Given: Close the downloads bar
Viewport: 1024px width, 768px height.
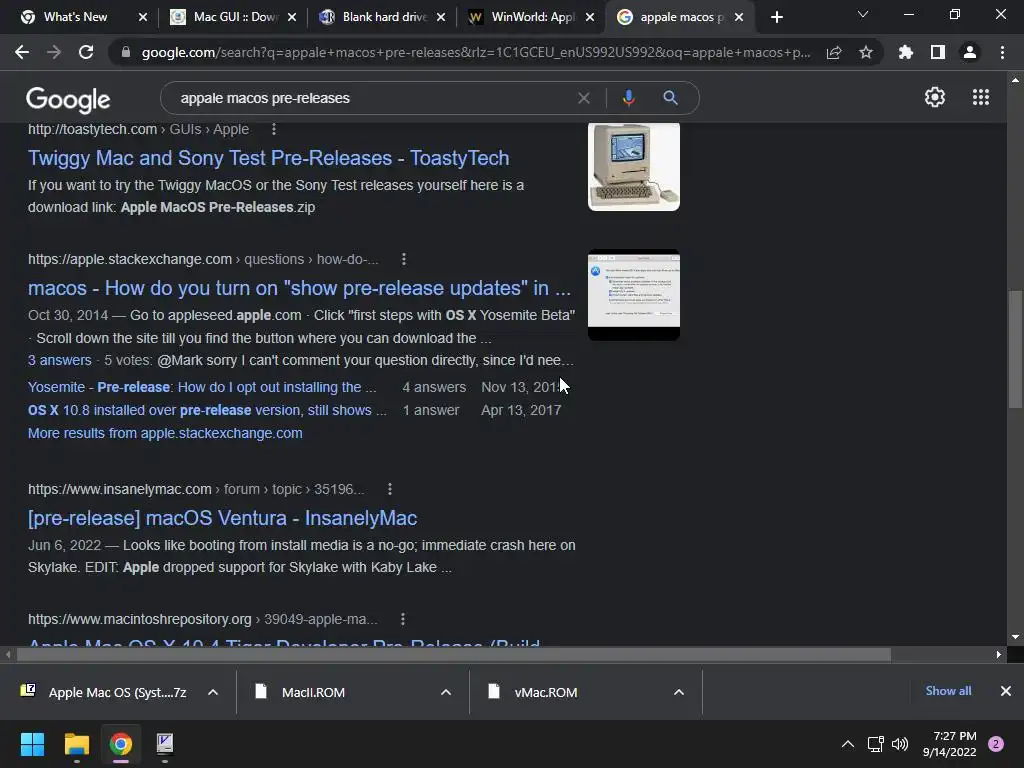Looking at the screenshot, I should pyautogui.click(x=1006, y=691).
